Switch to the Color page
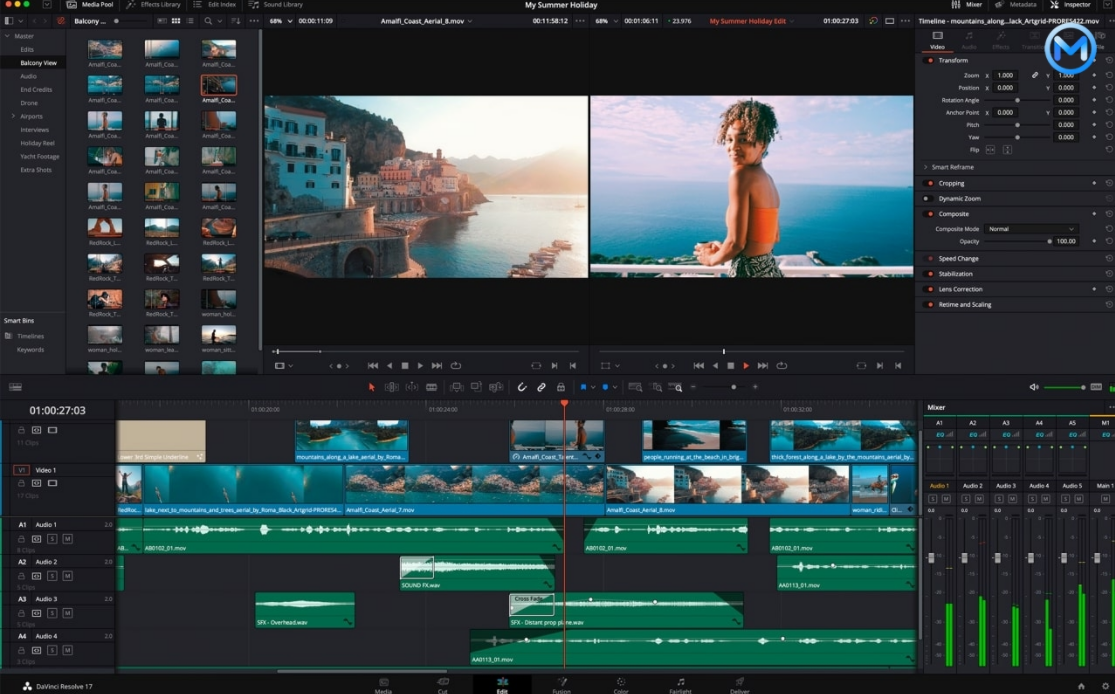Image resolution: width=1115 pixels, height=694 pixels. [x=621, y=685]
